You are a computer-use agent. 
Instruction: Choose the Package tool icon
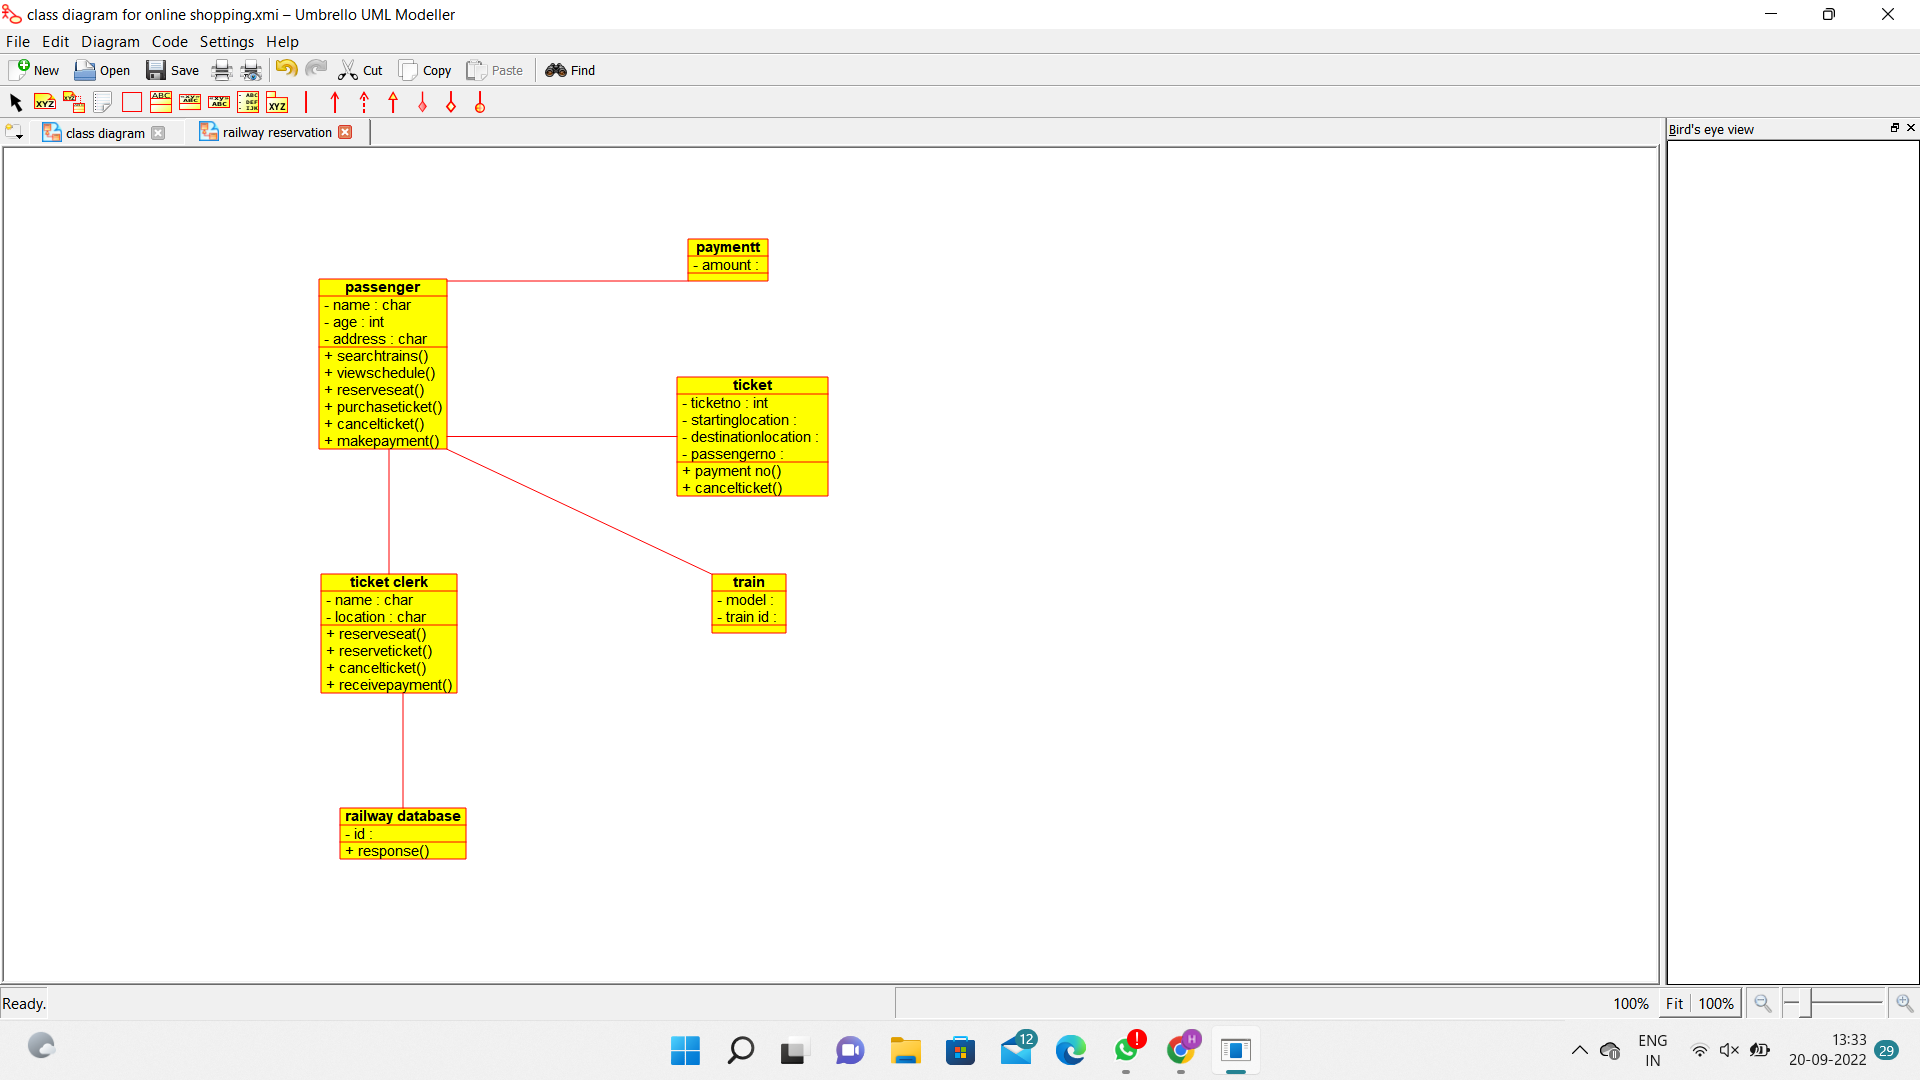[277, 102]
